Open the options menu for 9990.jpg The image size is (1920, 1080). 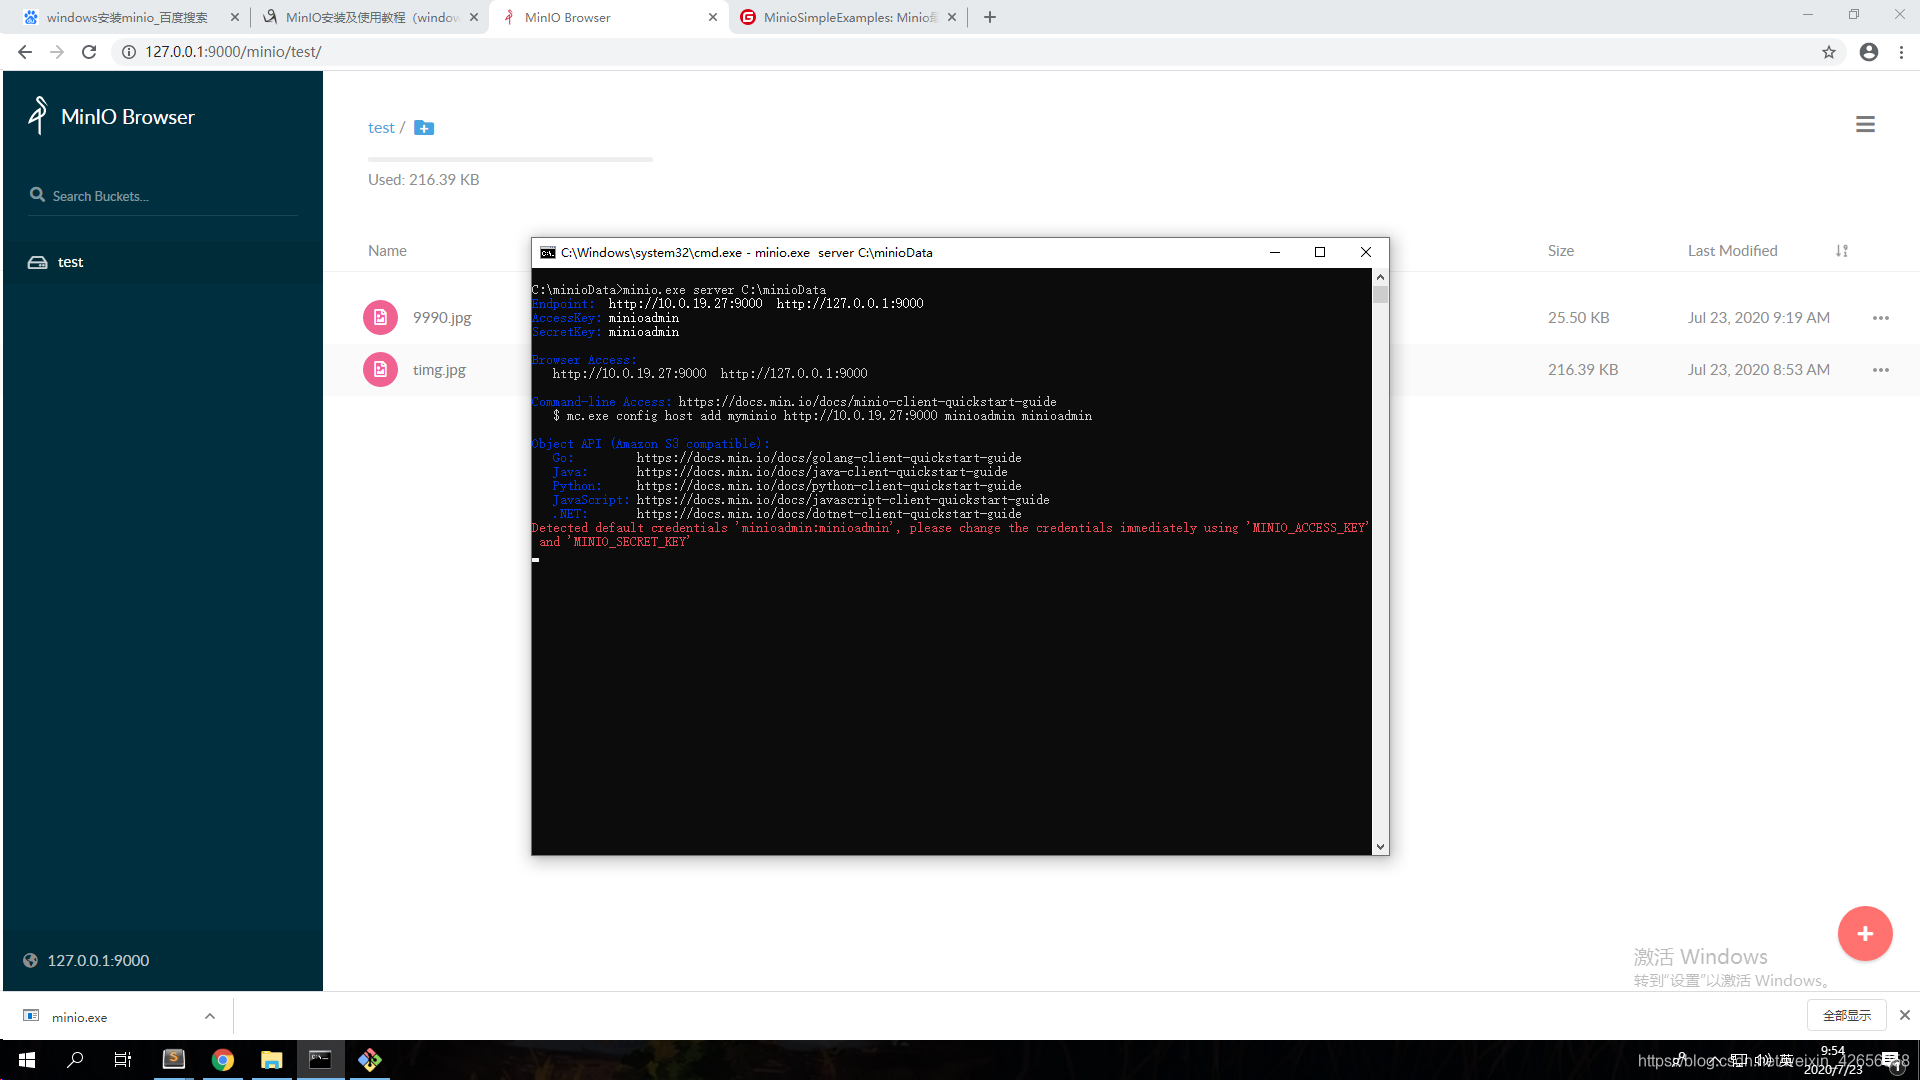pos(1881,318)
